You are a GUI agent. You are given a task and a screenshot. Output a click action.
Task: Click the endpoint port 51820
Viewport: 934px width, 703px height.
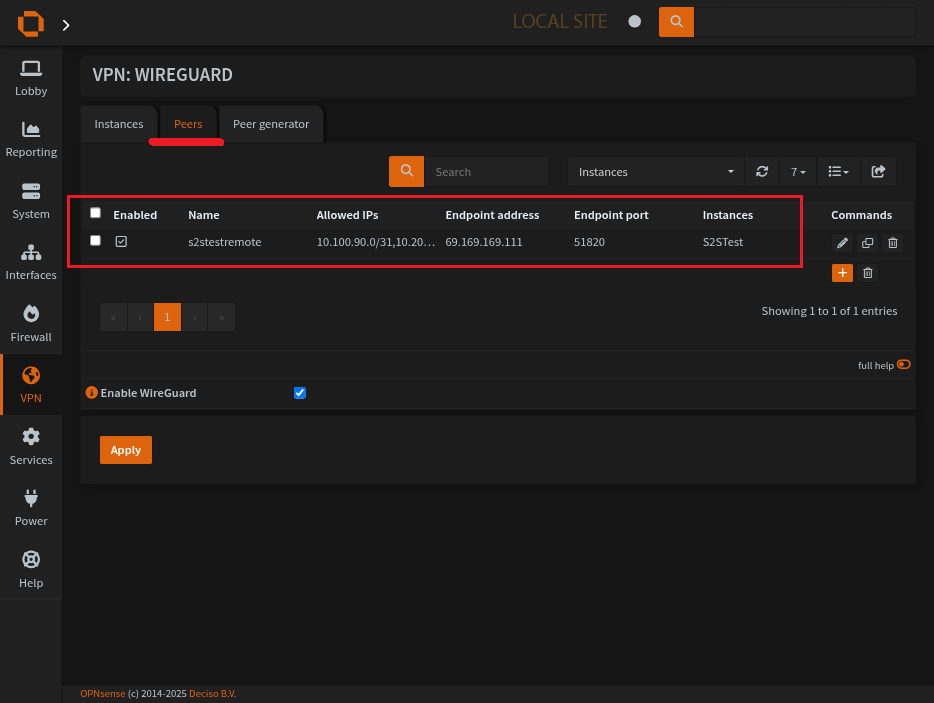click(x=589, y=242)
